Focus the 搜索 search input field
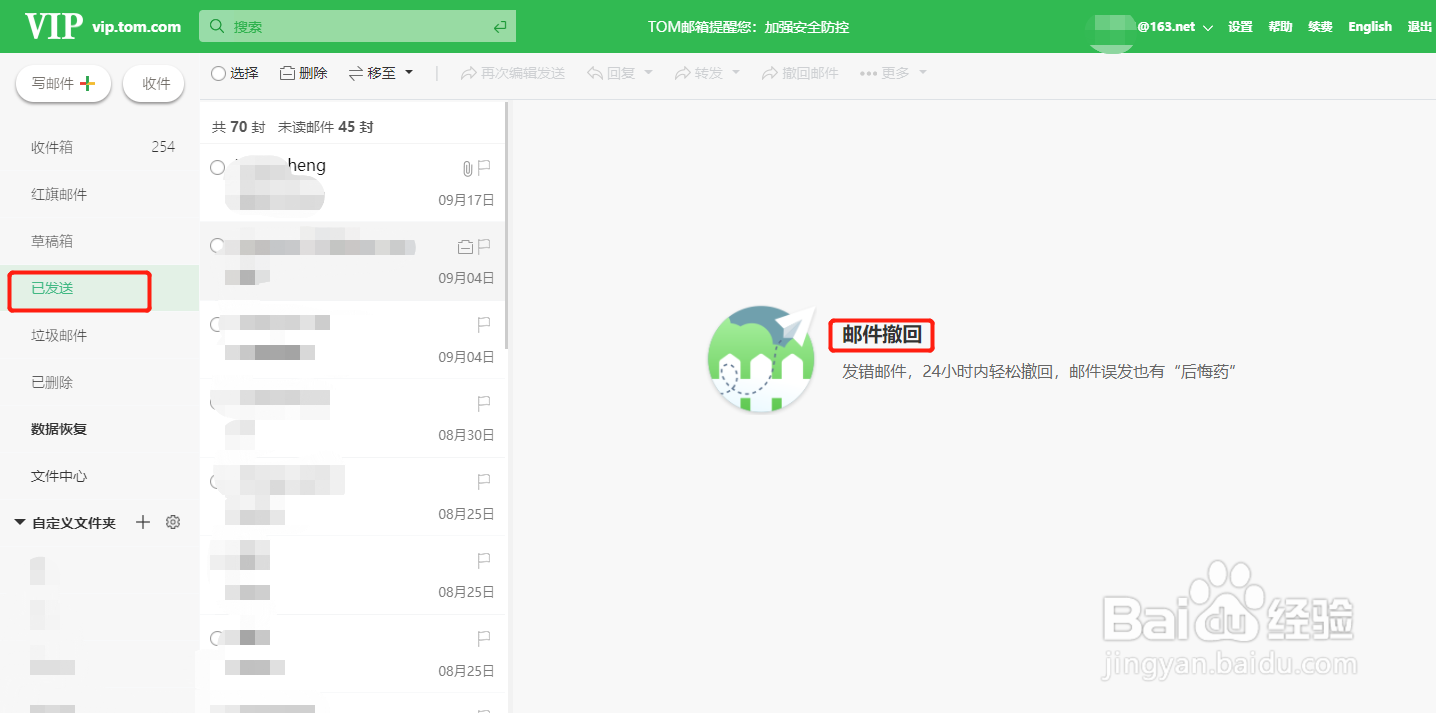This screenshot has height=713, width=1436. [358, 27]
